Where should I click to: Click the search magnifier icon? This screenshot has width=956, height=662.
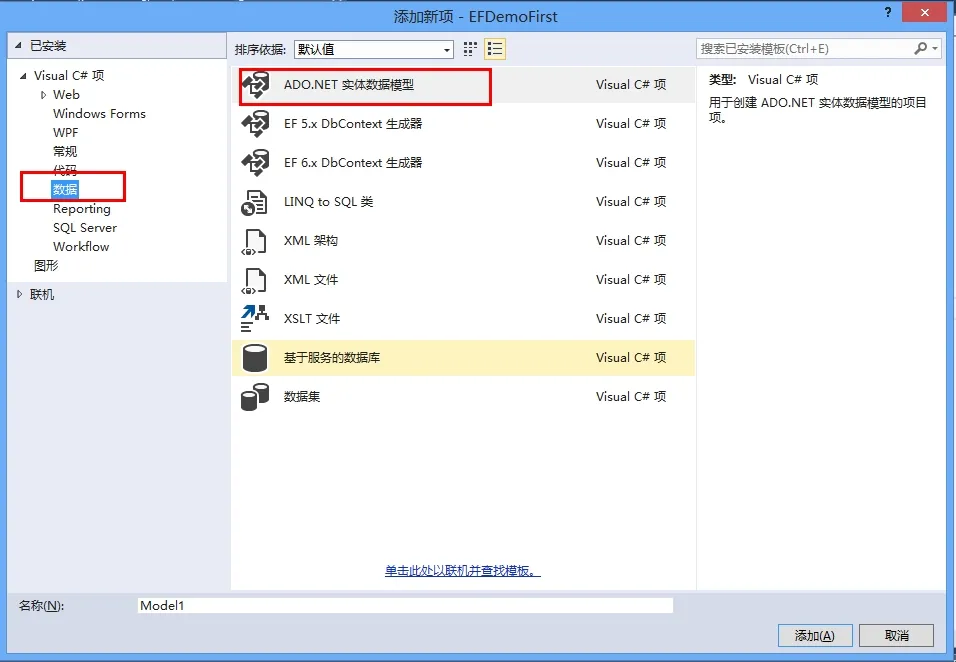click(x=921, y=48)
